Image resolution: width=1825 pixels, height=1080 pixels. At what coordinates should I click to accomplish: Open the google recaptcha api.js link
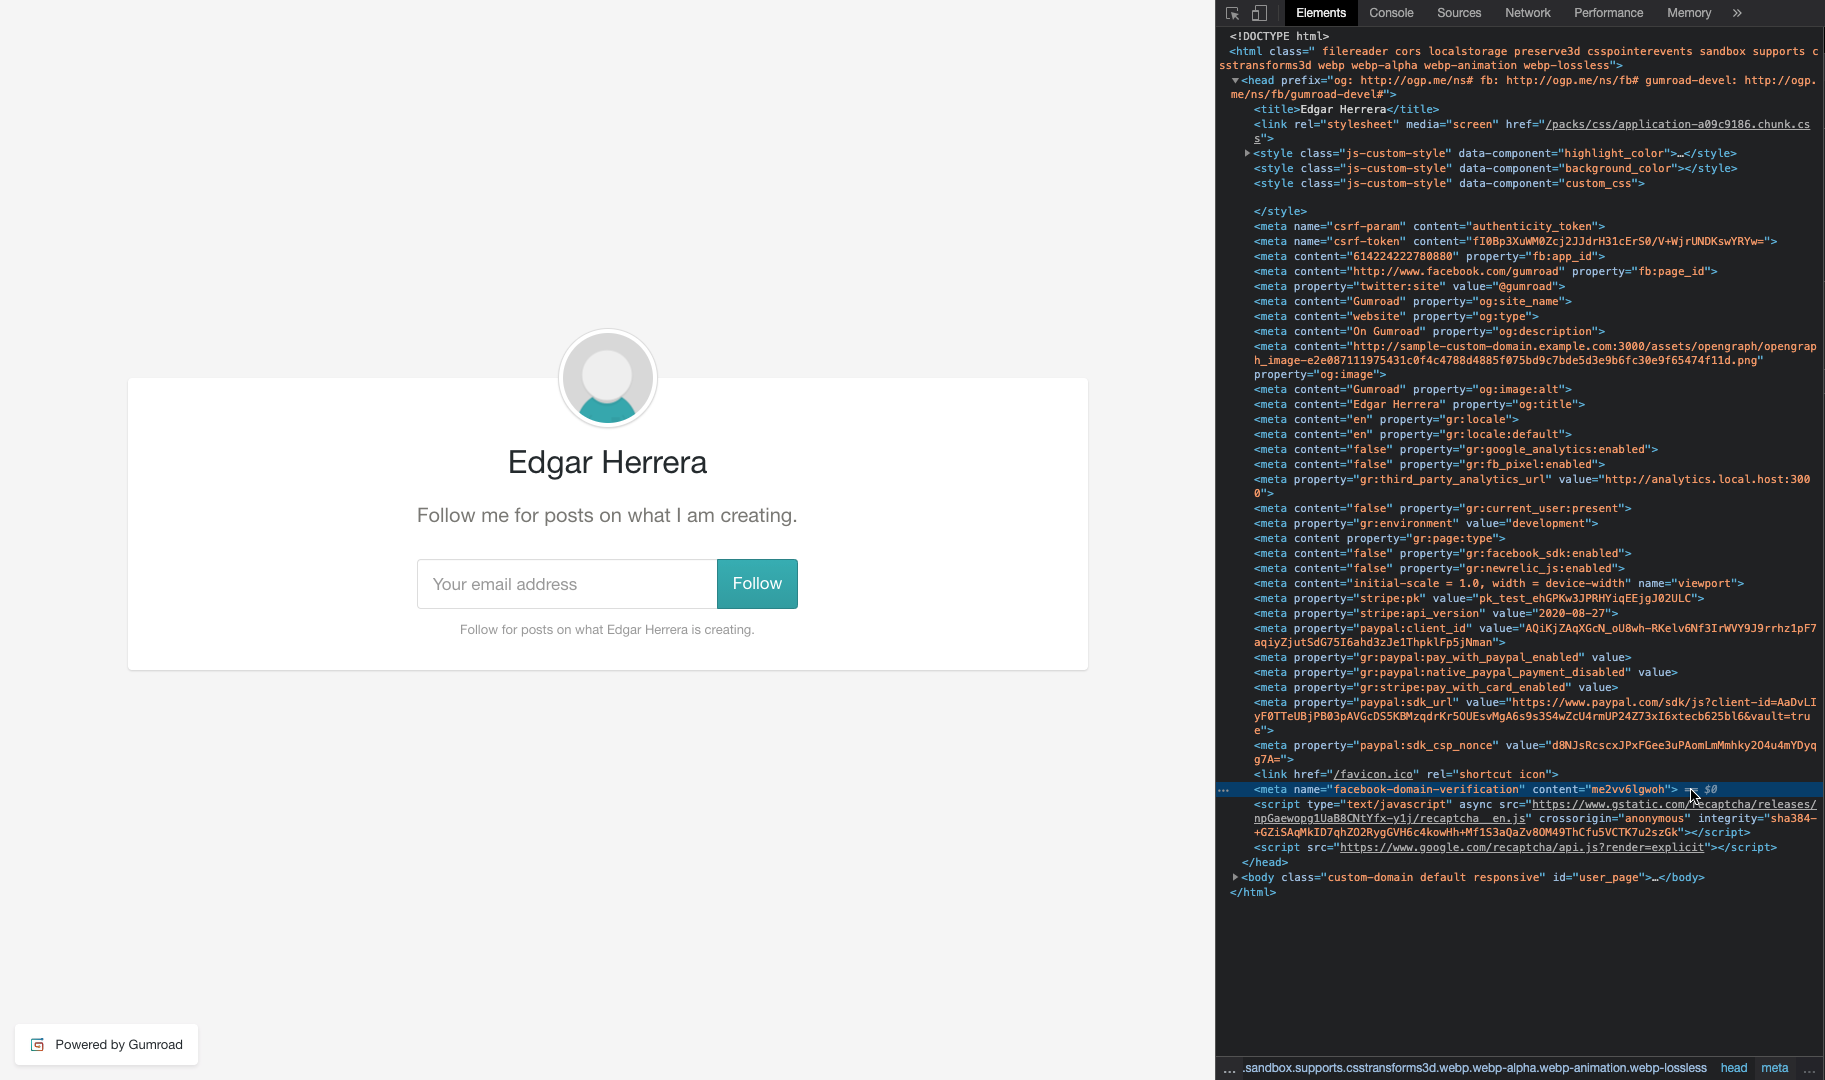[1521, 847]
